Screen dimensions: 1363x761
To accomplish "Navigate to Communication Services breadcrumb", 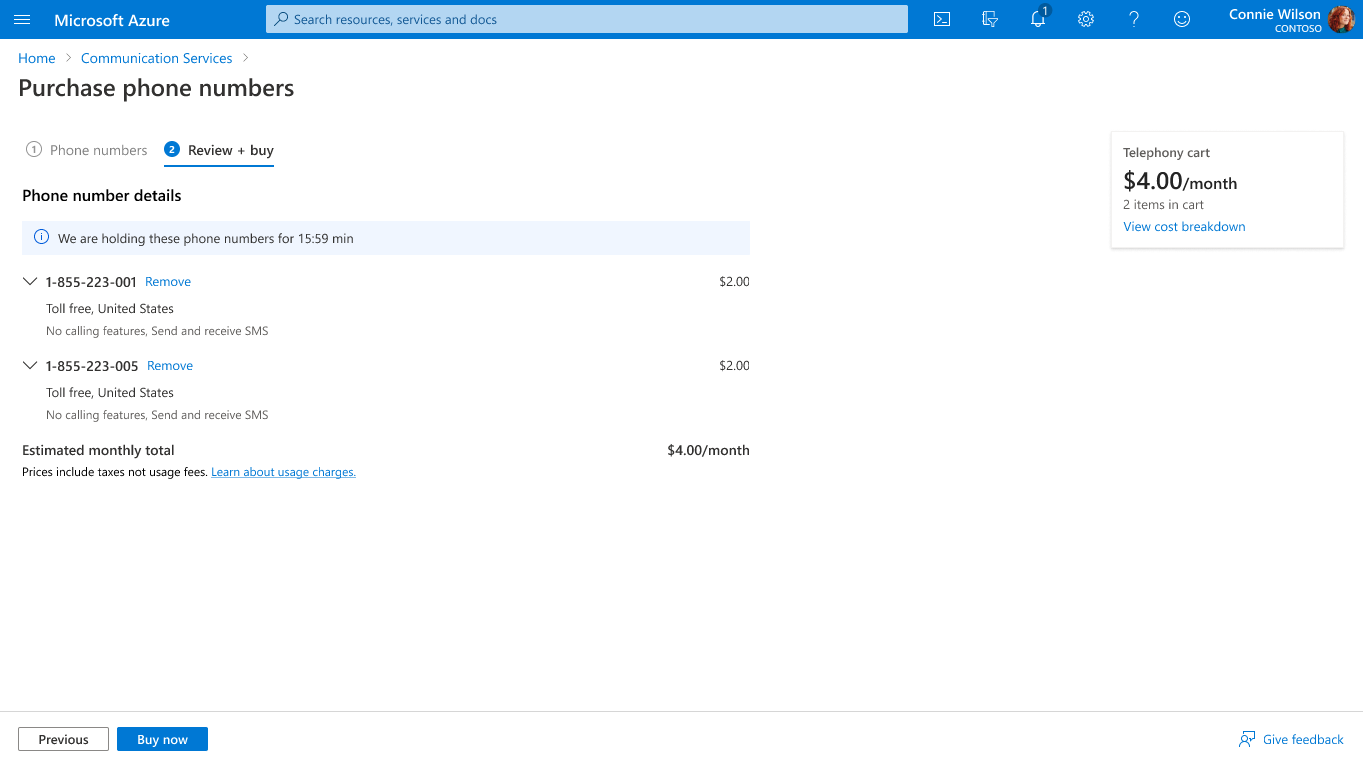I will (156, 58).
